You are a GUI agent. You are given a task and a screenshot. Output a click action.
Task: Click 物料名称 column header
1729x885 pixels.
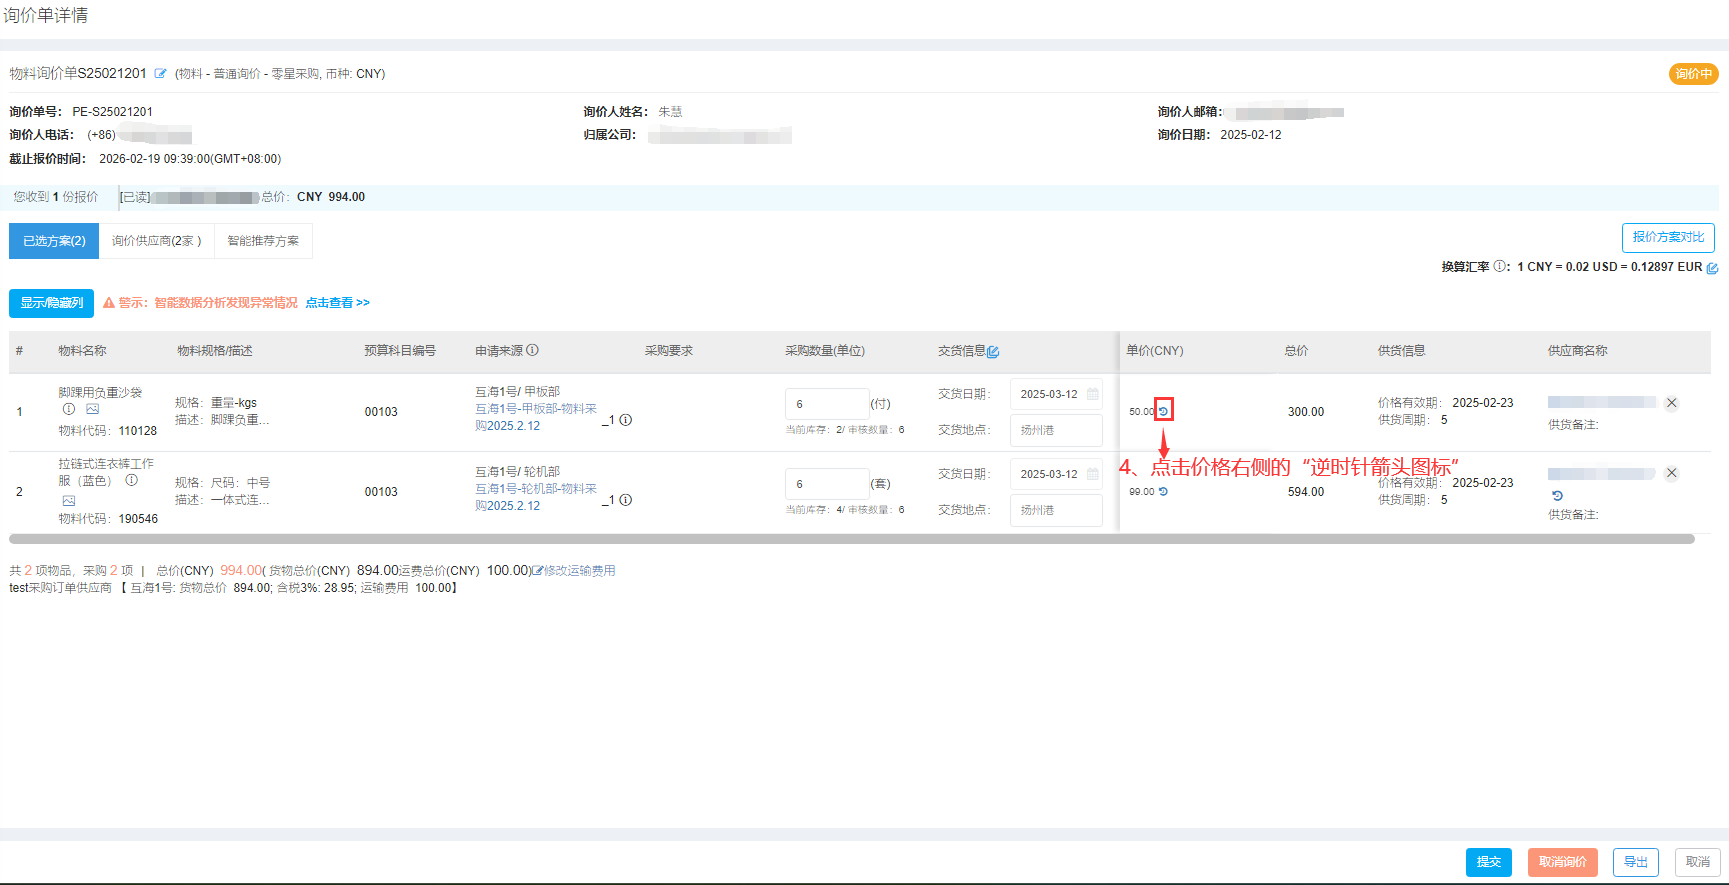click(82, 351)
